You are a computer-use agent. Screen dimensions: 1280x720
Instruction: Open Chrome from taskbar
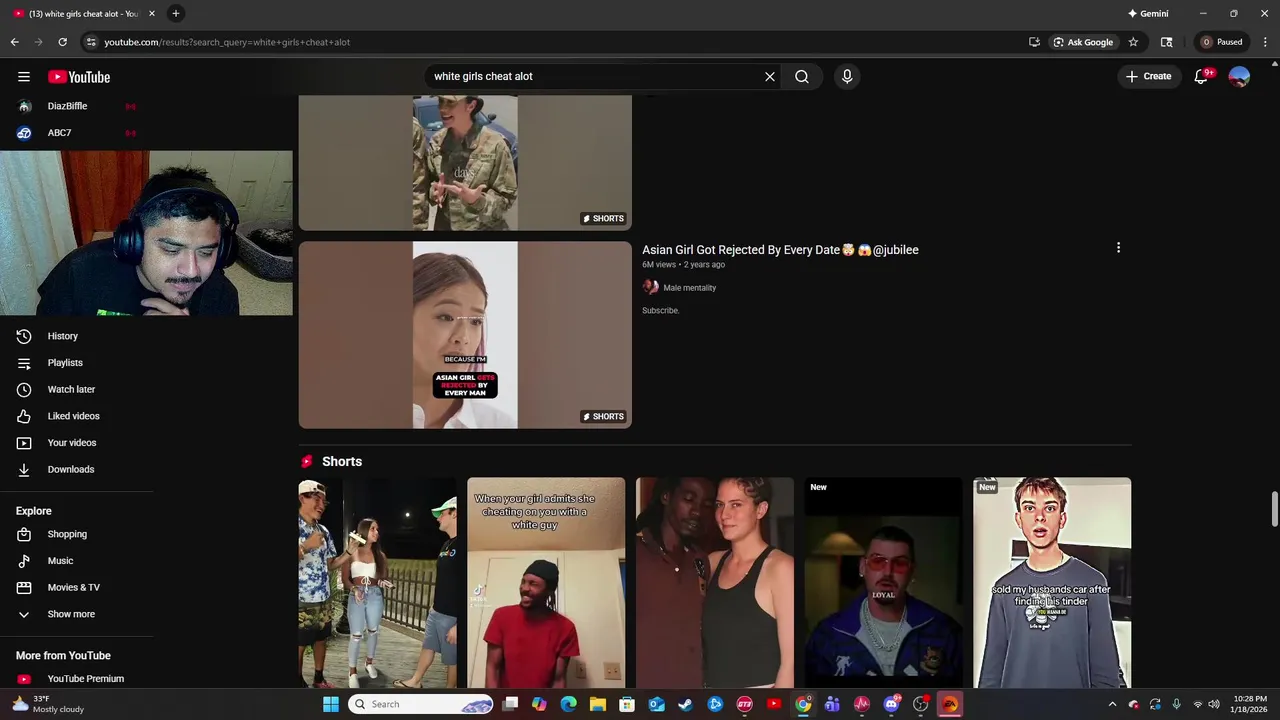pyautogui.click(x=803, y=704)
